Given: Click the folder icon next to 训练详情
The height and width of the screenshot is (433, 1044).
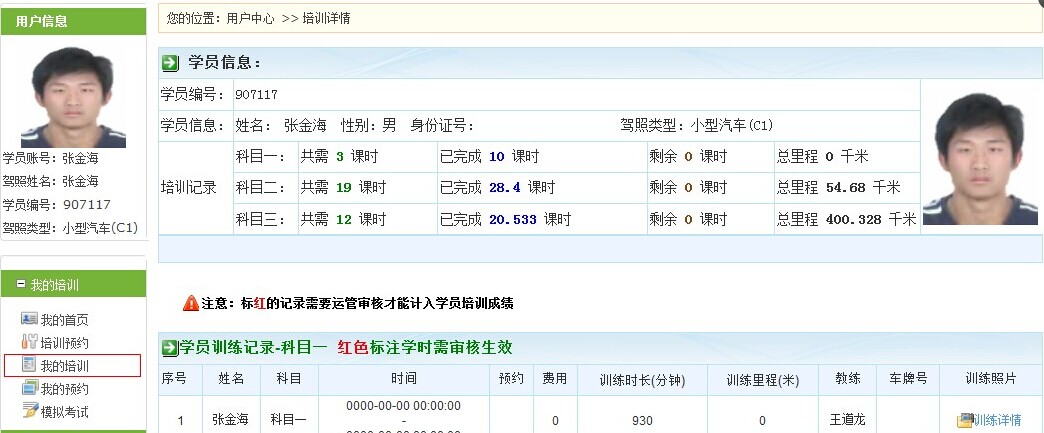Looking at the screenshot, I should [x=965, y=420].
